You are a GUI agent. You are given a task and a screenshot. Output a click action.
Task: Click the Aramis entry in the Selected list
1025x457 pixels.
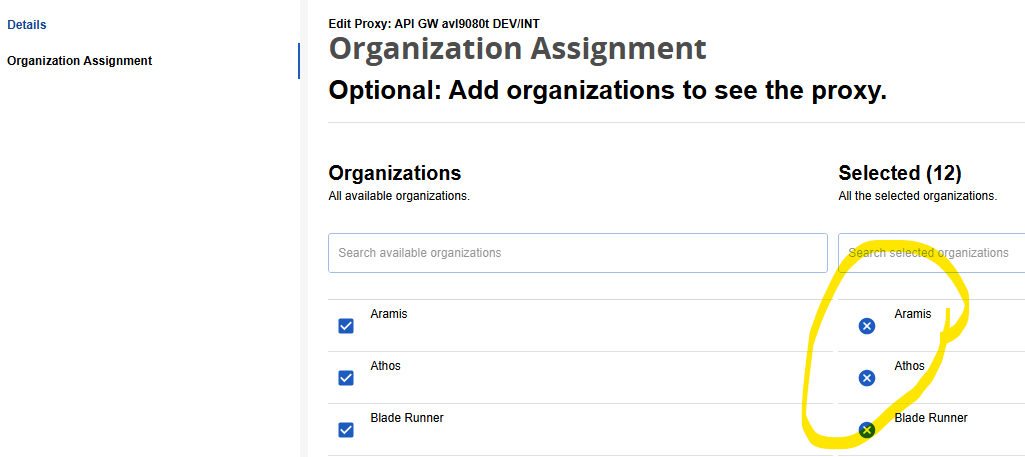913,314
